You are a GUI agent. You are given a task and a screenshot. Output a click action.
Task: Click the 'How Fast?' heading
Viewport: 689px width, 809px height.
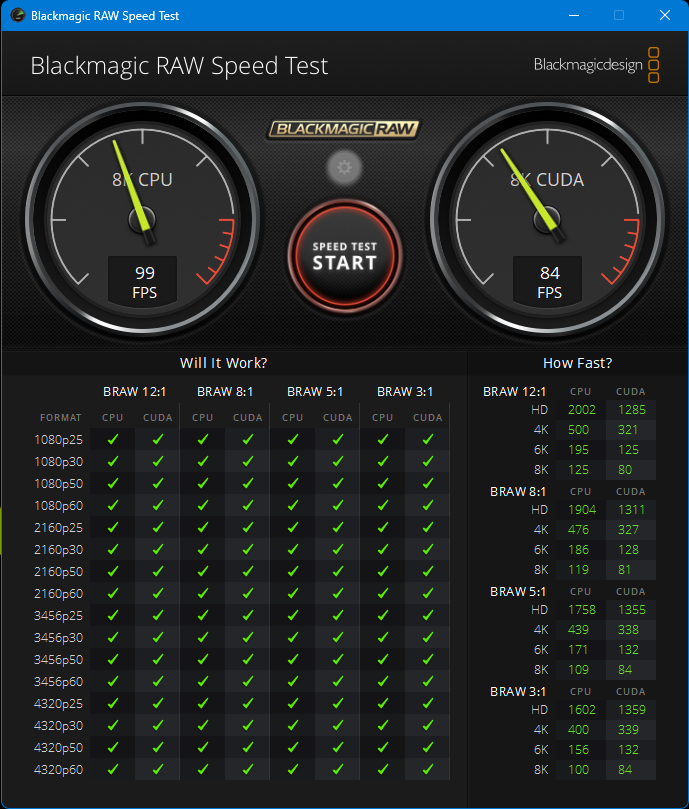578,363
